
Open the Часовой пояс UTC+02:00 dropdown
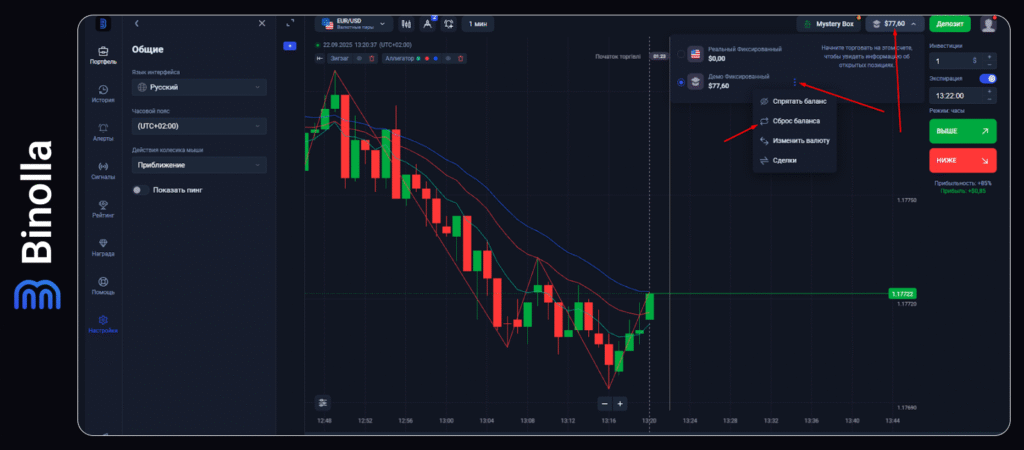coord(199,126)
